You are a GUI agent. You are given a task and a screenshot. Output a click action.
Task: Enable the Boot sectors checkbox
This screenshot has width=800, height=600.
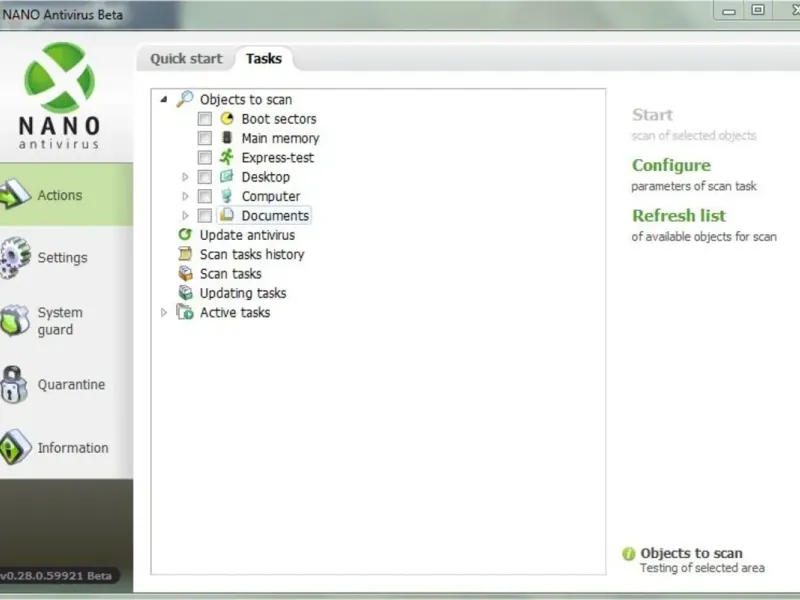pos(205,119)
